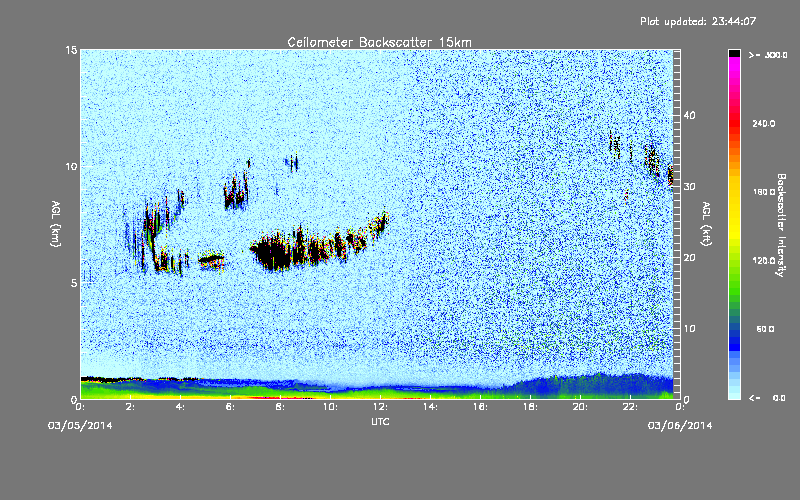The image size is (800, 500).
Task: Click the 5 km tick on left axis
Action: tap(74, 283)
